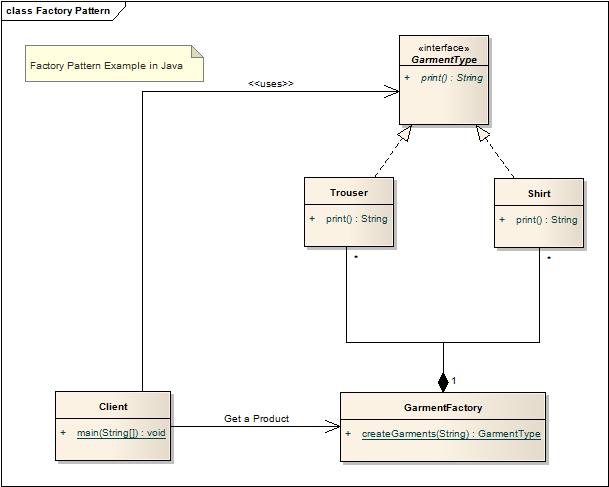This screenshot has width=609, height=487.
Task: Select createGarments(String) operation text
Action: pos(451,433)
